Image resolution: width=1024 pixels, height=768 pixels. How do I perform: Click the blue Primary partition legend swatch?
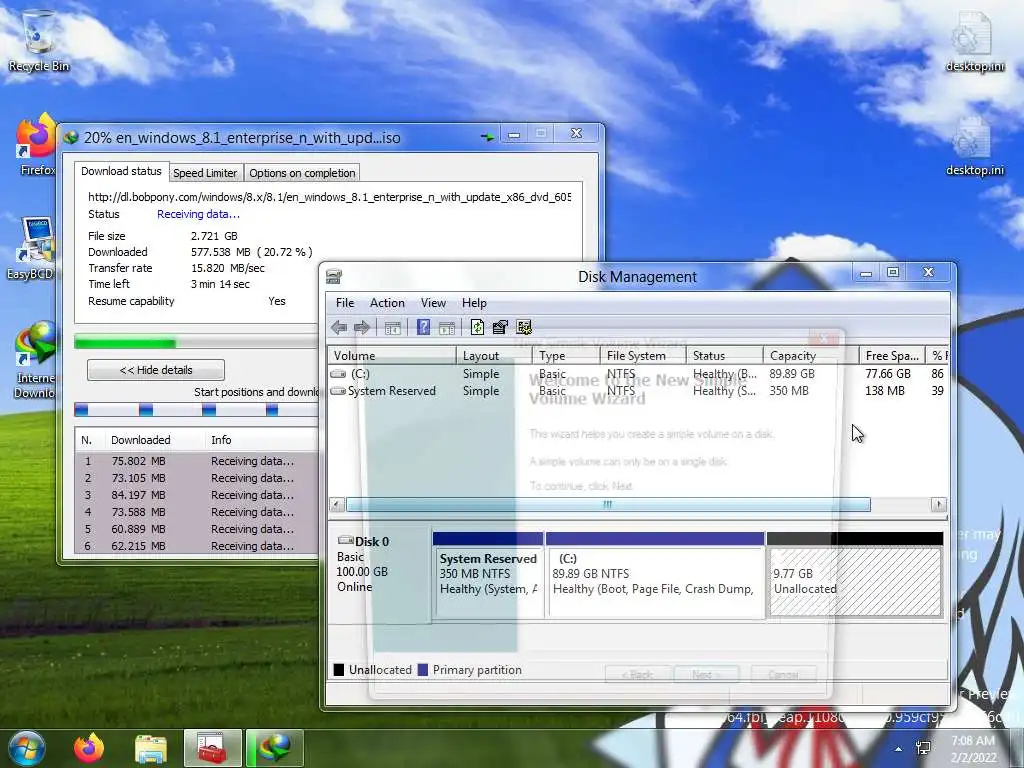point(423,670)
